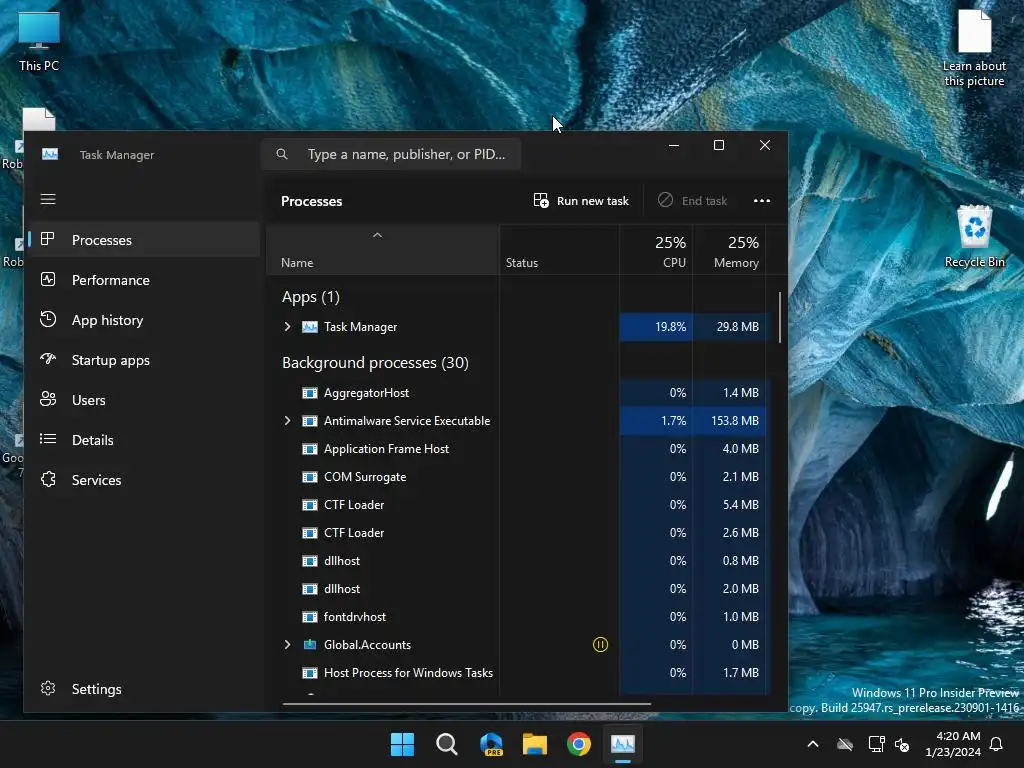Open the taskbar clock showing 4:20 AM

point(953,744)
